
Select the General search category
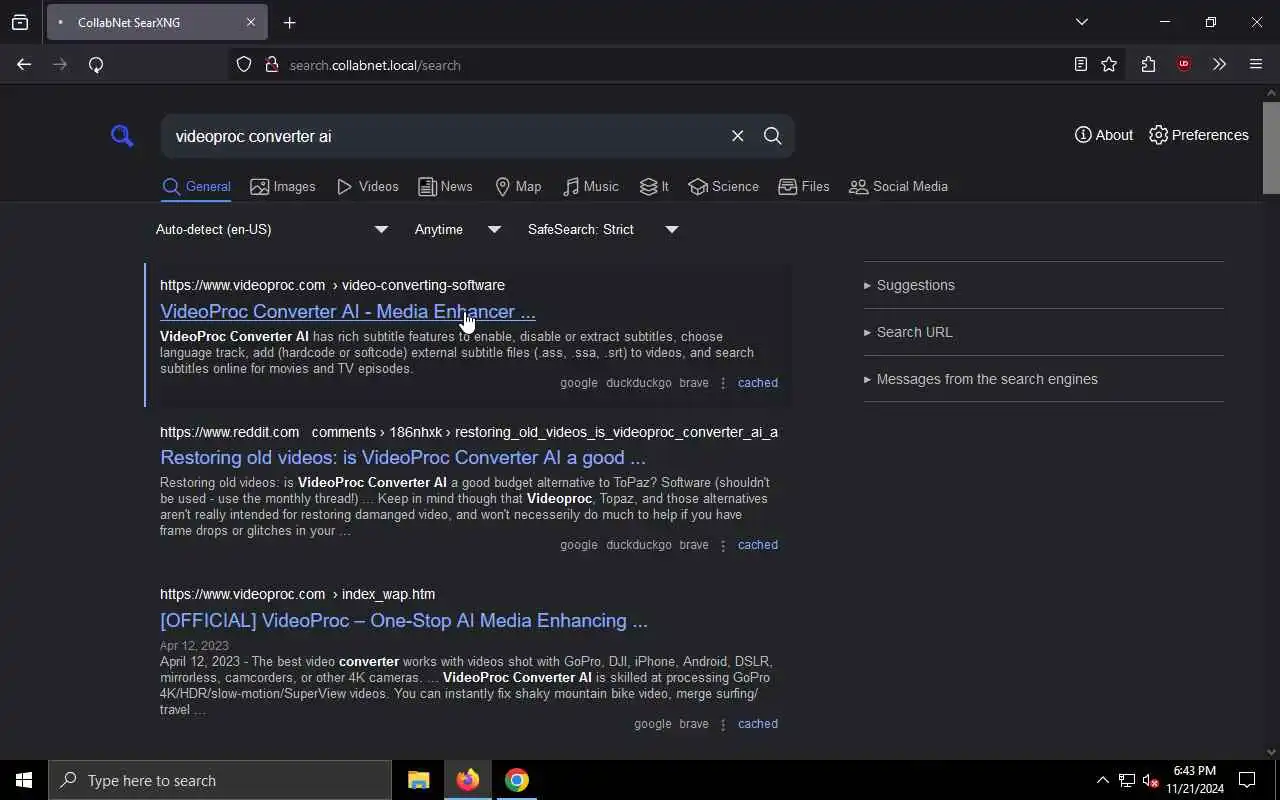[197, 187]
